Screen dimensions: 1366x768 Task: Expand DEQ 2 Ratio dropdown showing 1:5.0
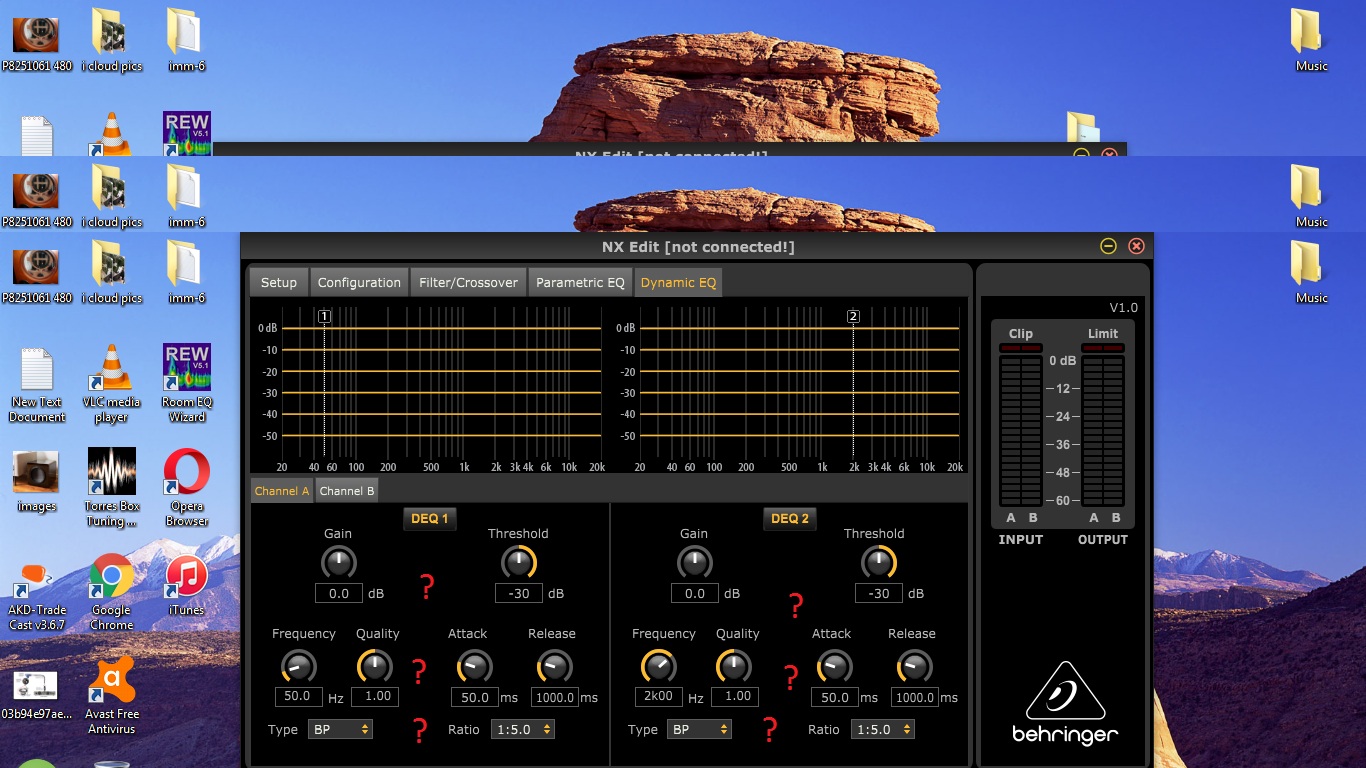pos(883,729)
